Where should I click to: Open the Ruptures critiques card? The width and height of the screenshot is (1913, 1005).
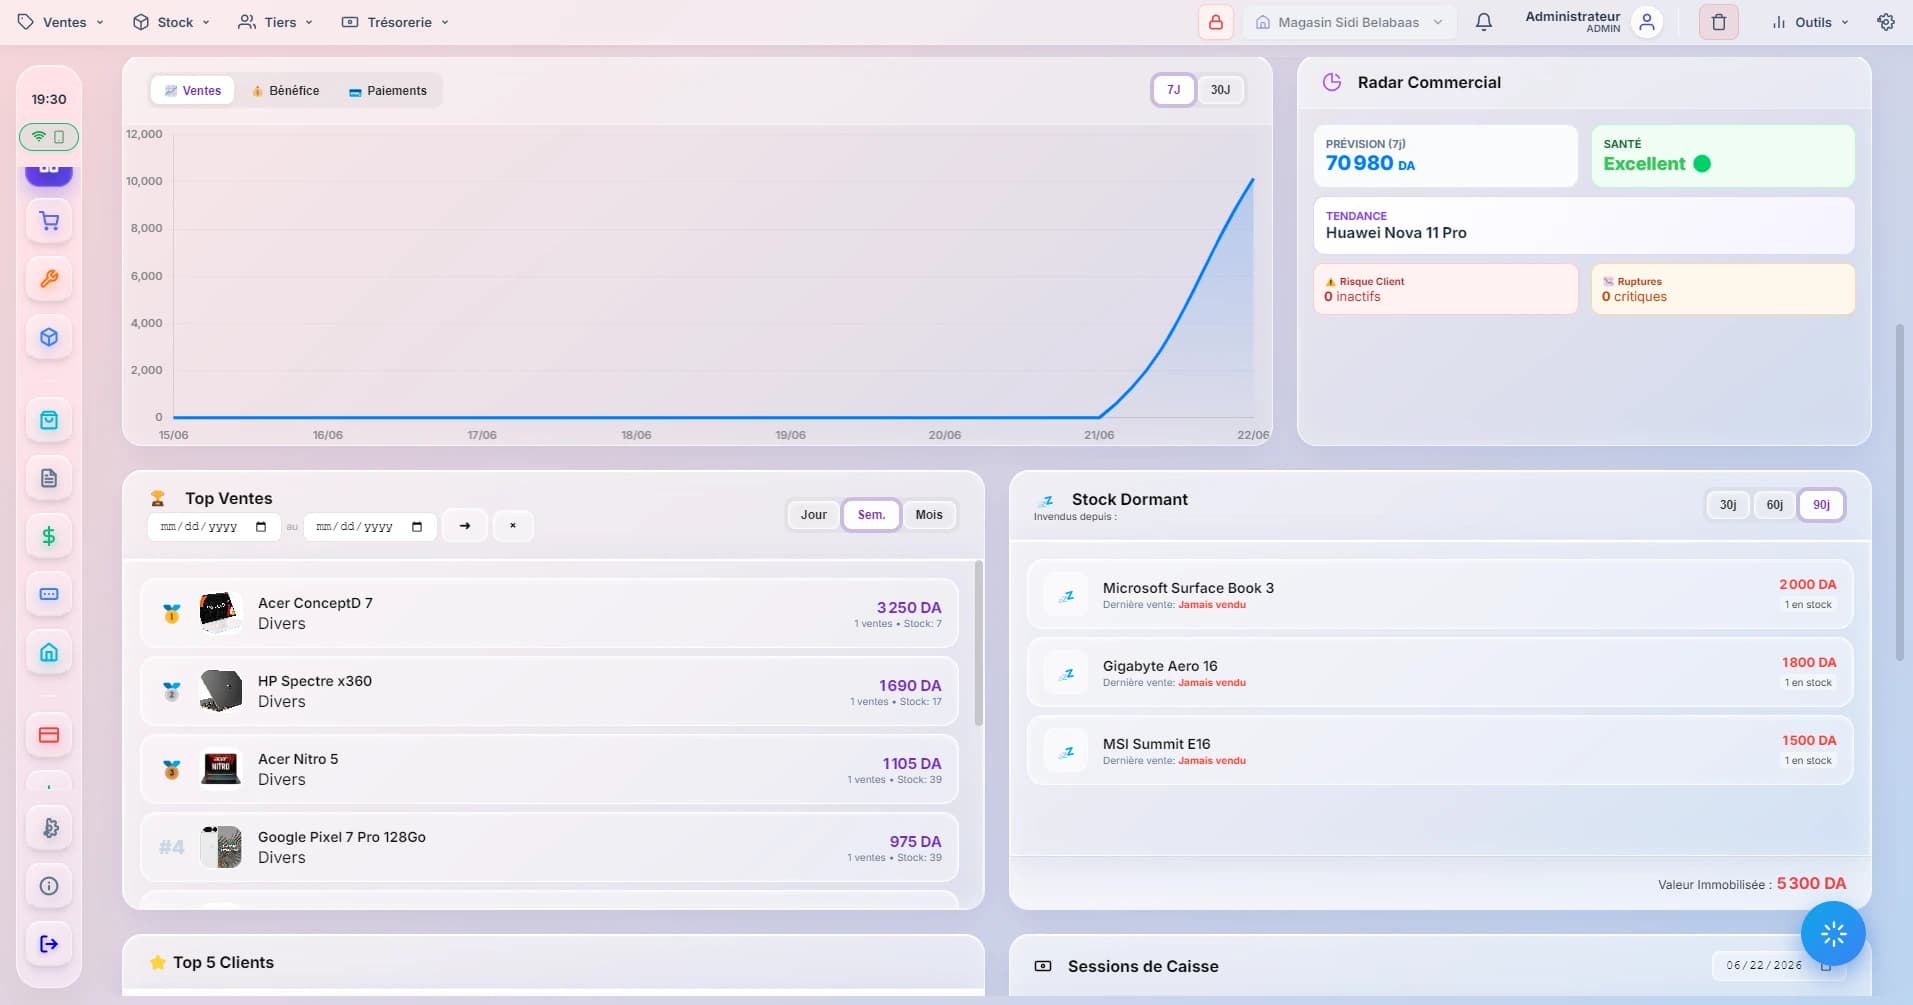[x=1723, y=289]
